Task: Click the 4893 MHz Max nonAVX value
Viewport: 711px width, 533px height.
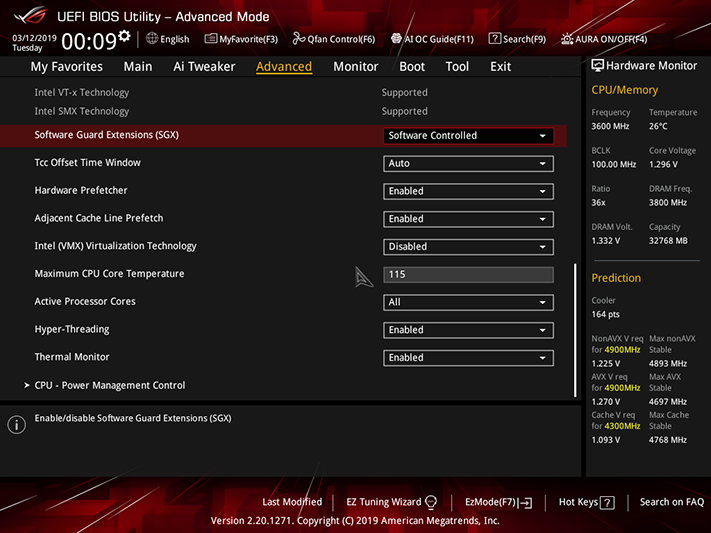Action: tap(668, 364)
